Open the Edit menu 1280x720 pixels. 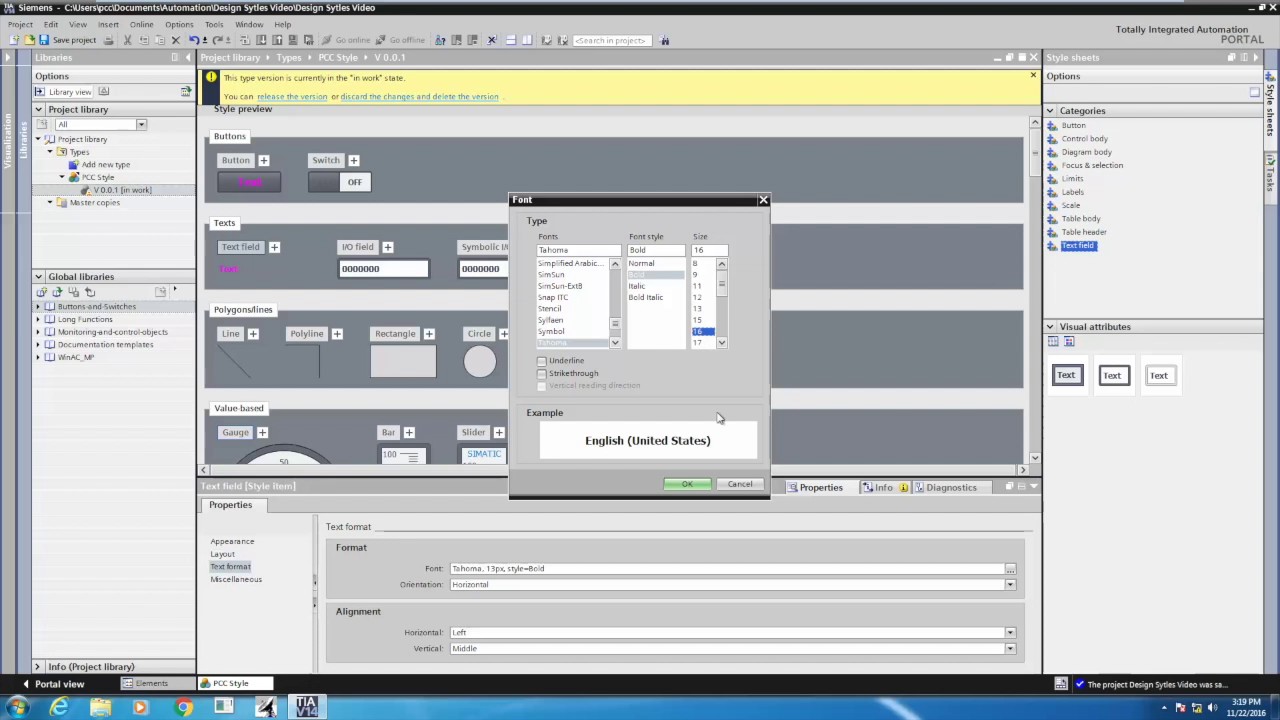coord(51,24)
